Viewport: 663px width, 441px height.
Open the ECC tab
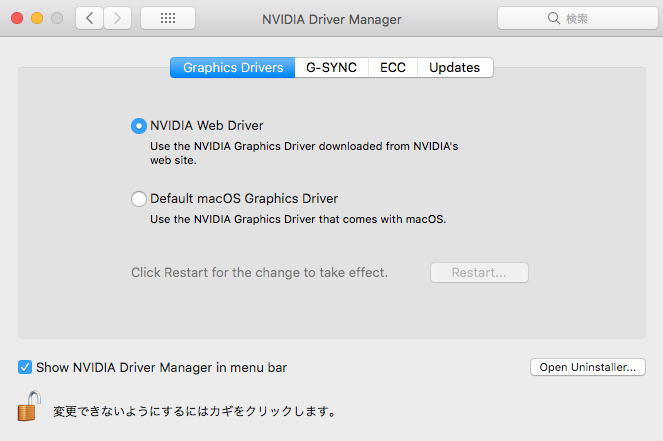(393, 68)
